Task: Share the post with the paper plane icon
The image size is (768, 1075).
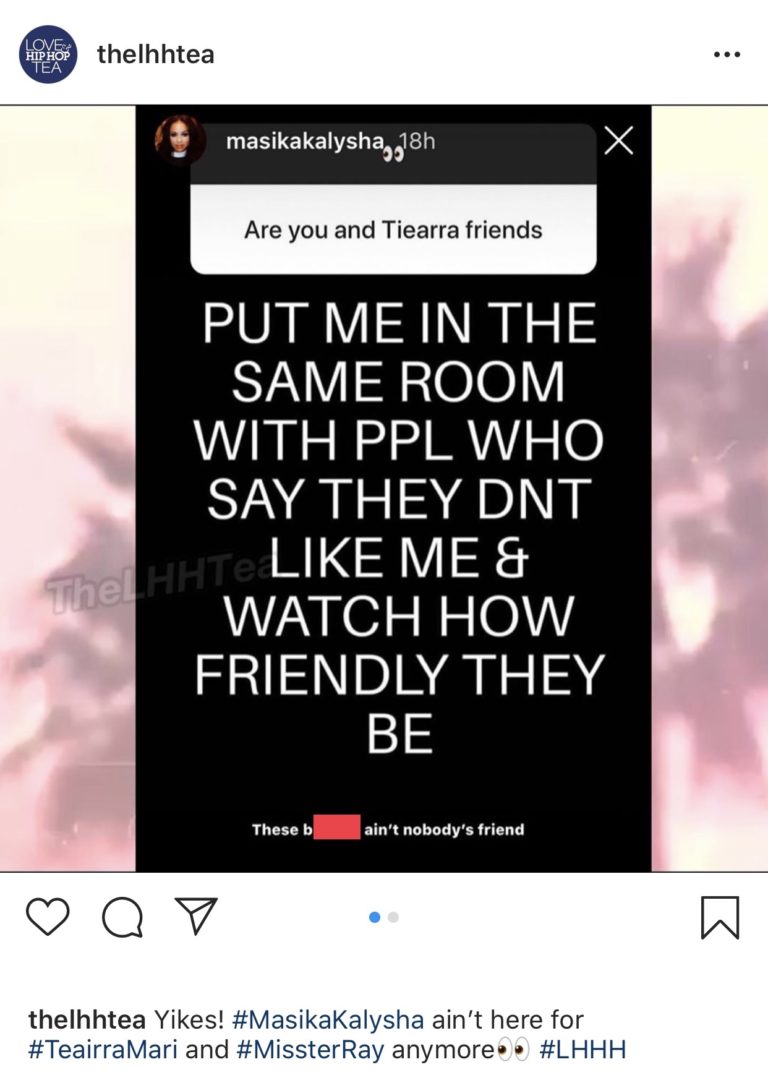Action: [x=197, y=916]
